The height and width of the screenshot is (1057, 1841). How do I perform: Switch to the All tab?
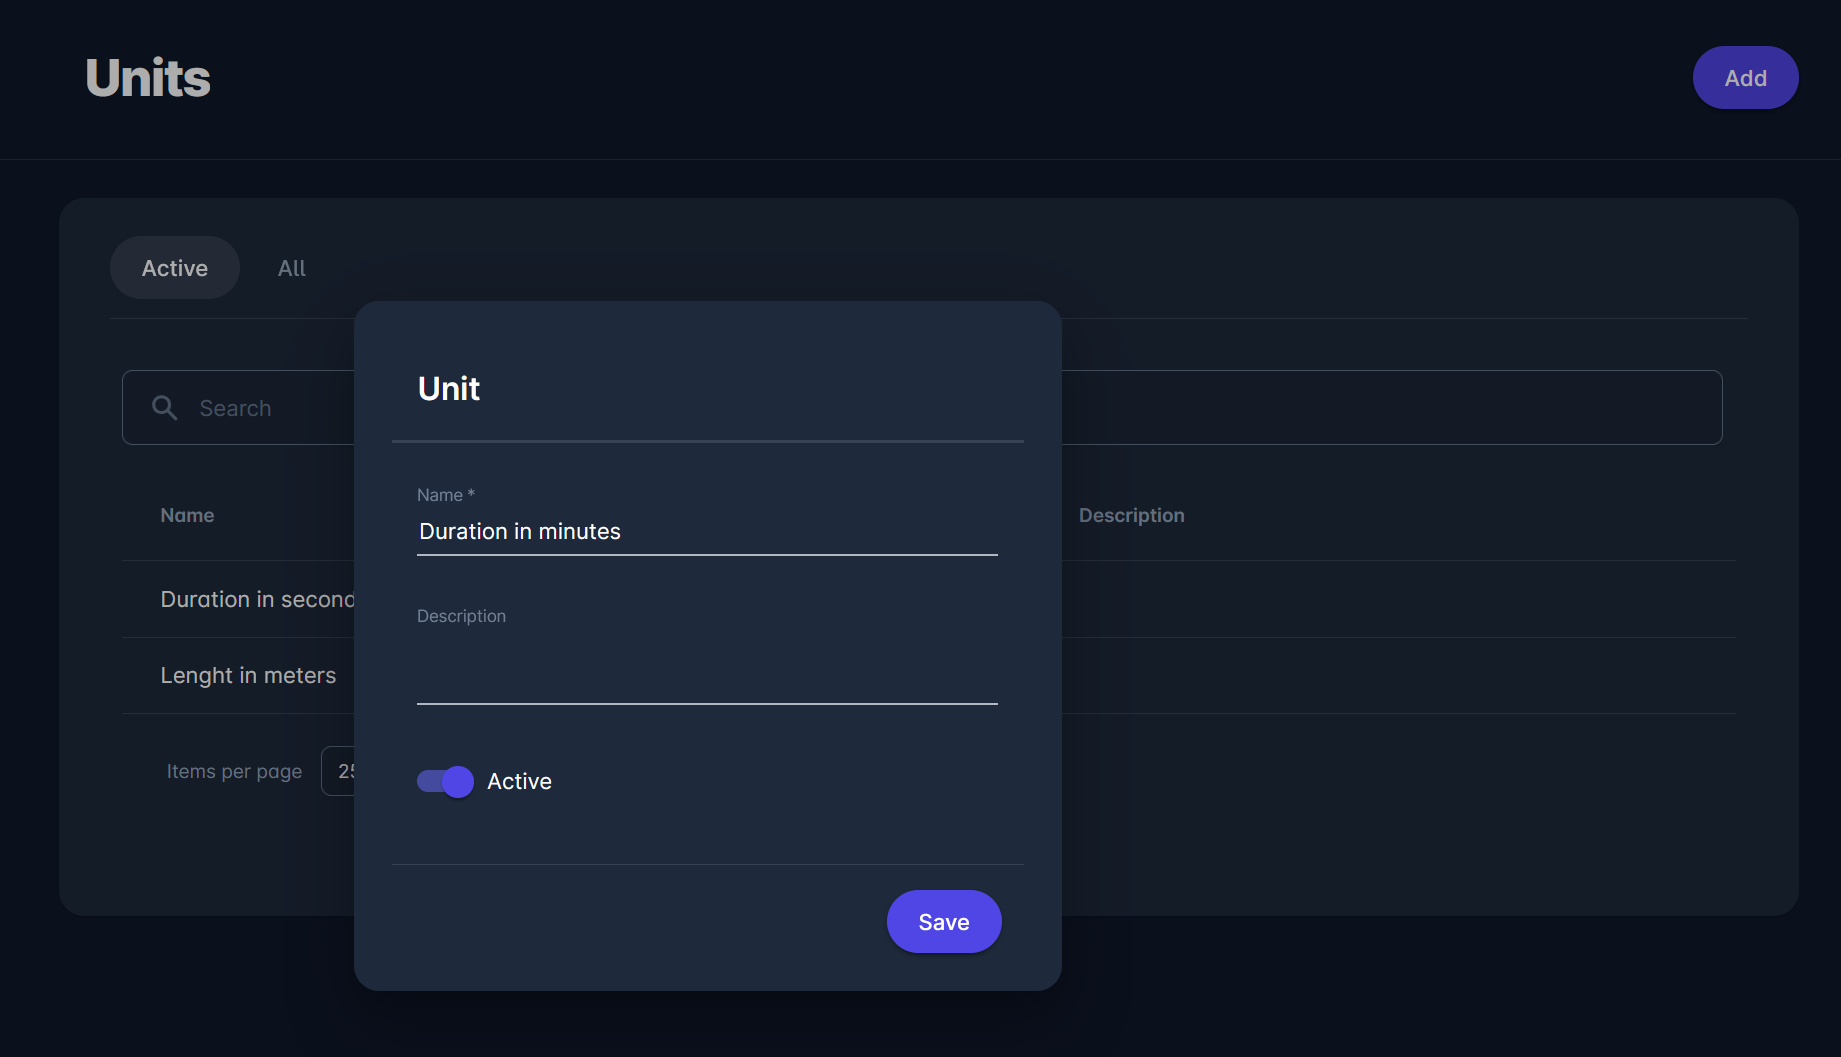coord(292,268)
